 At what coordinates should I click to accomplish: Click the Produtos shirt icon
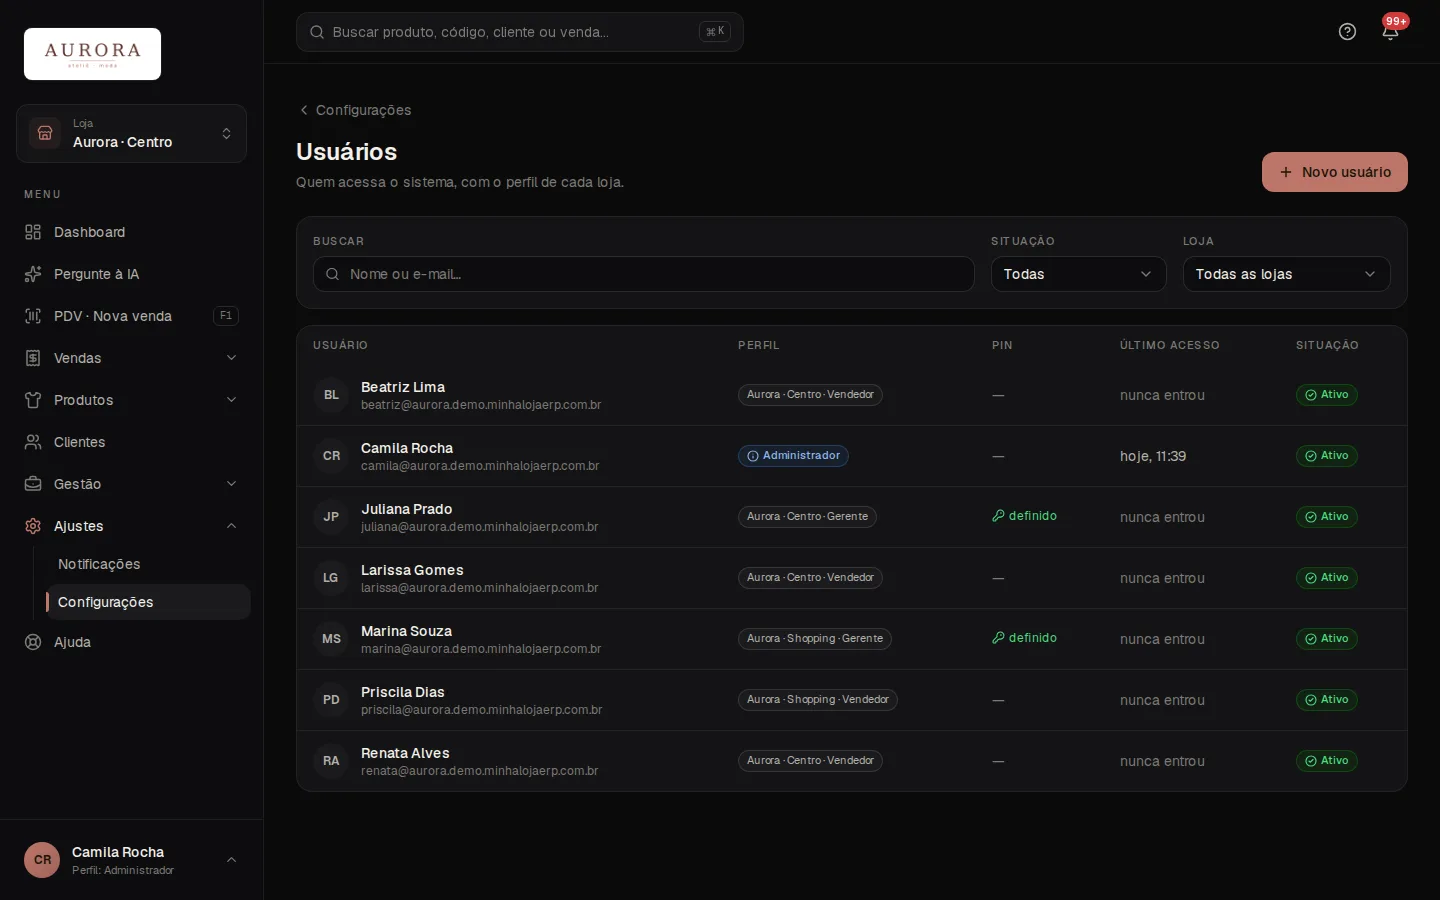[x=33, y=400]
